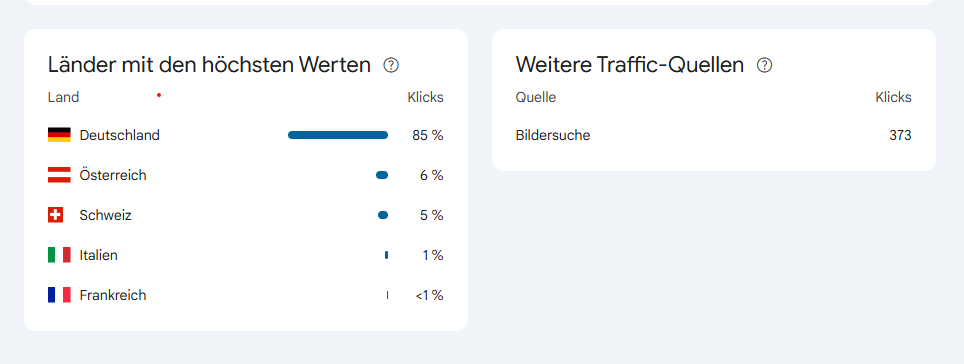Click the French flag icon
The image size is (964, 364).
[59, 295]
